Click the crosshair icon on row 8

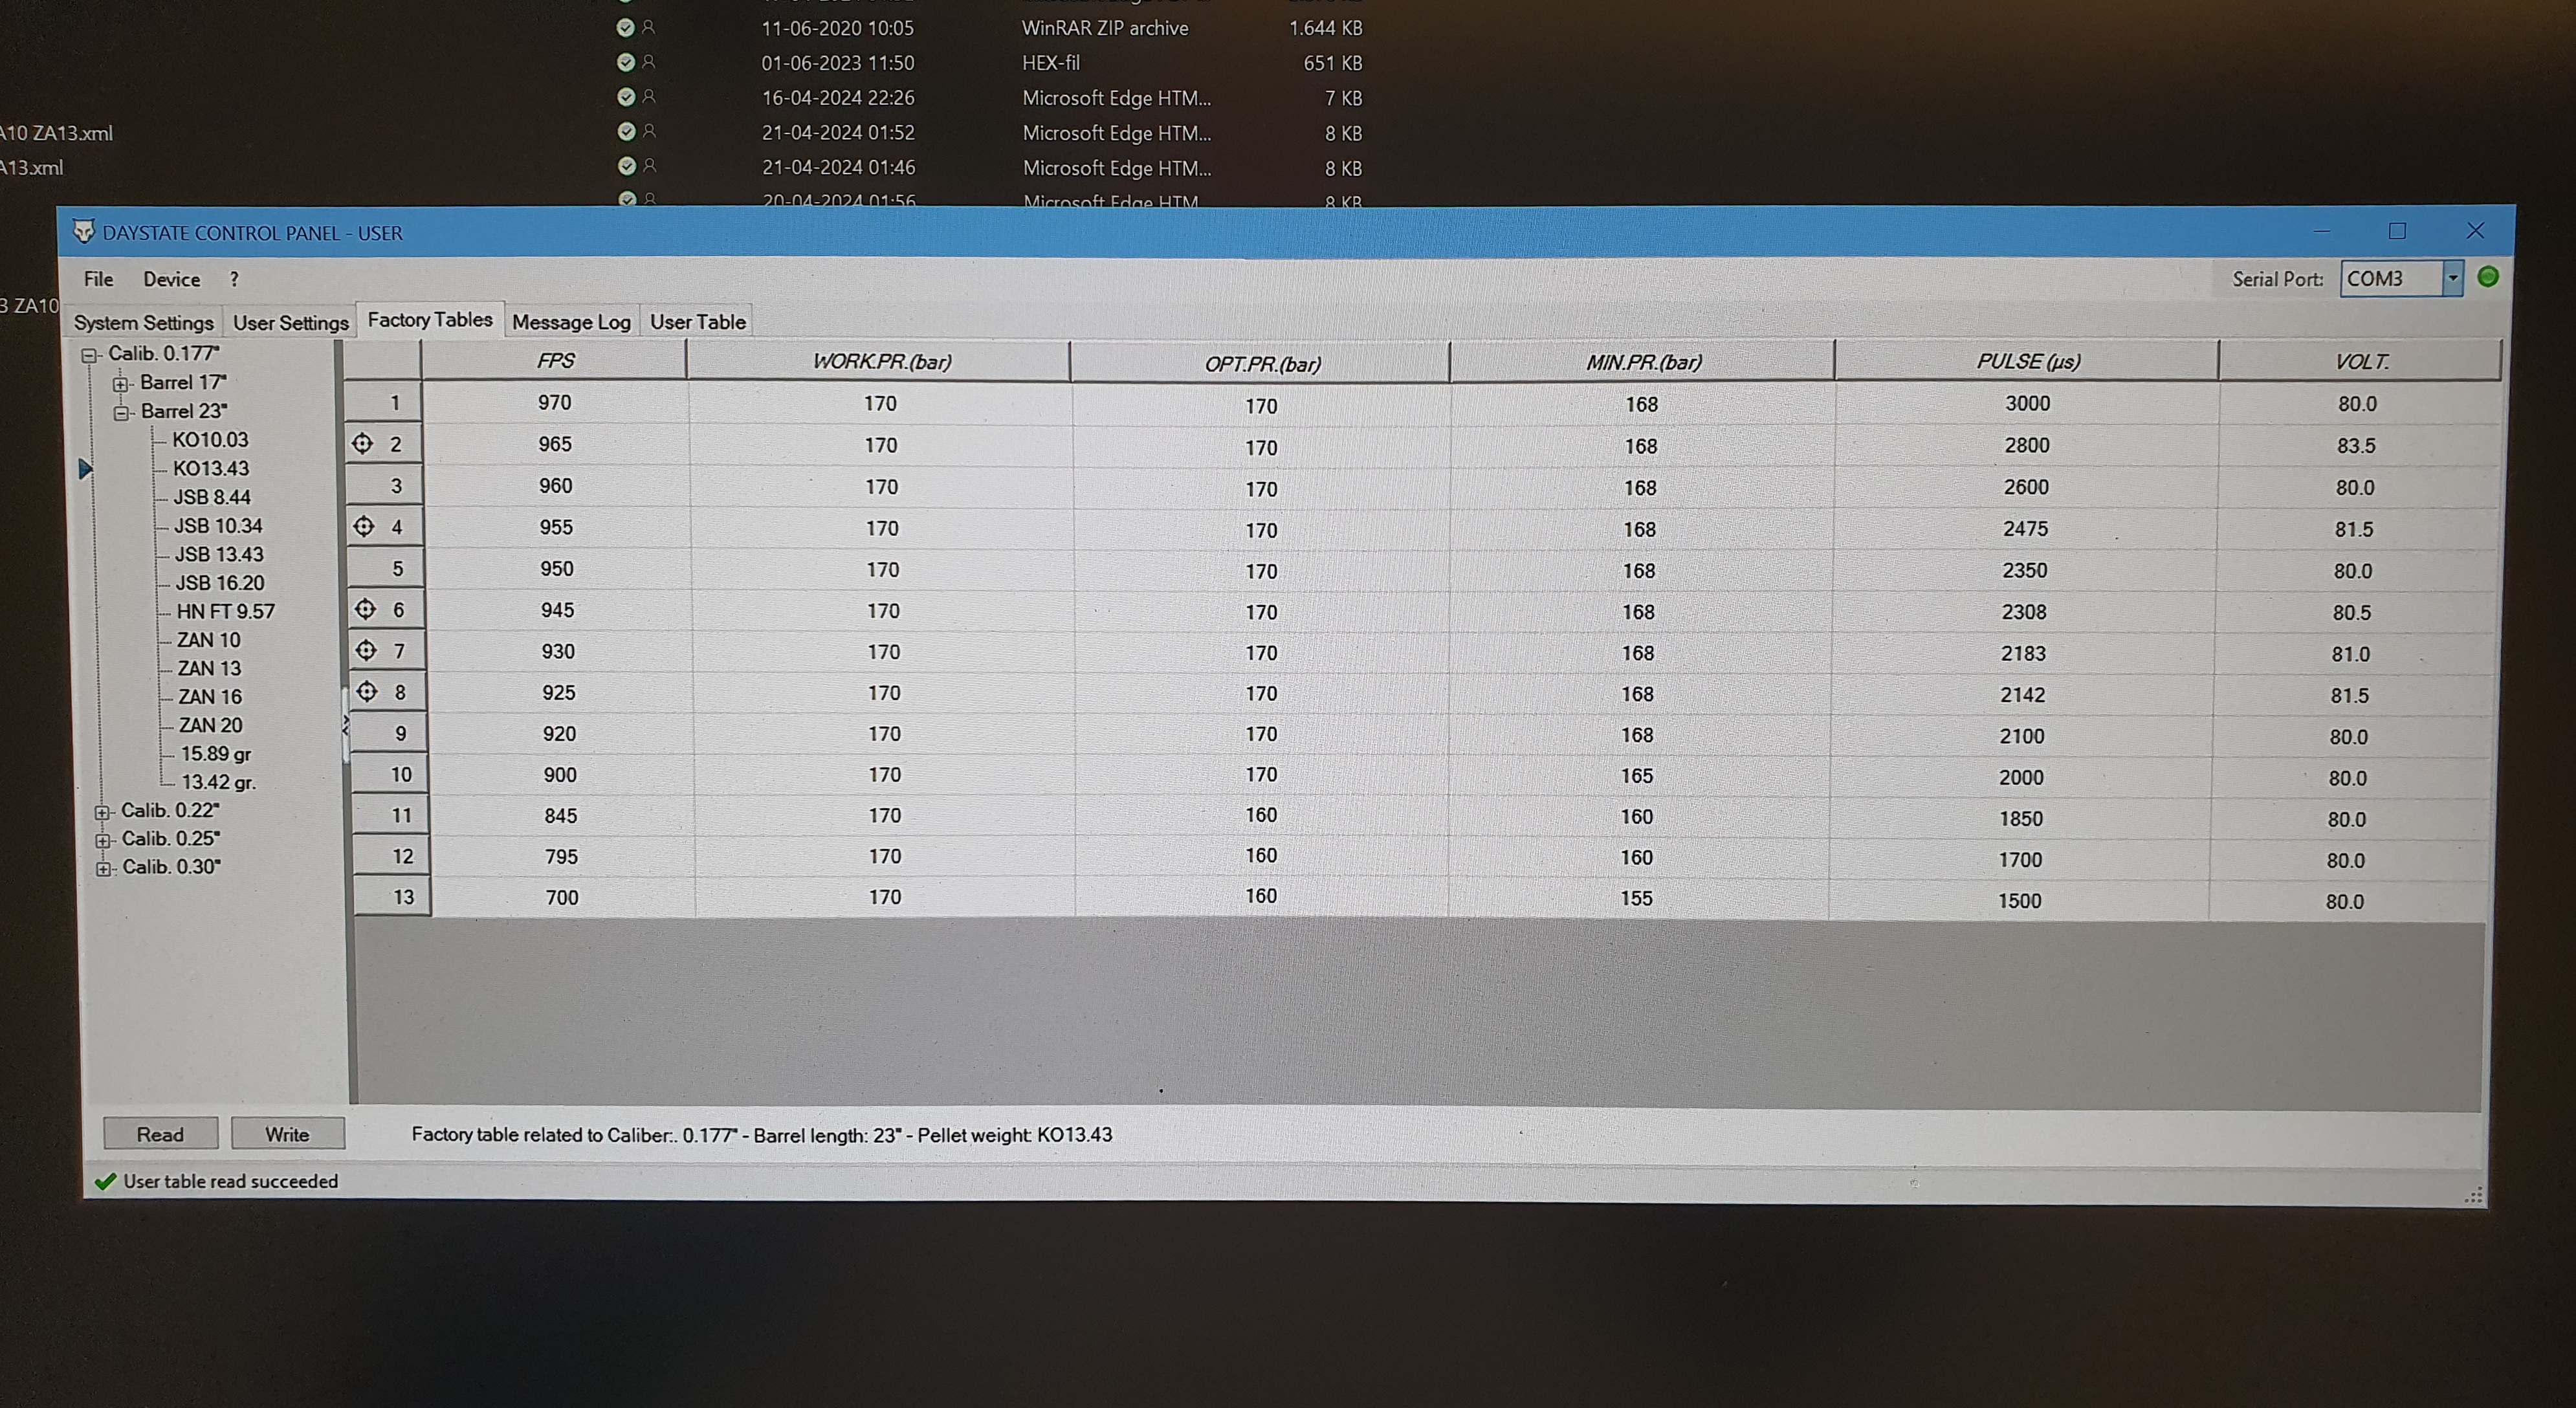(368, 691)
